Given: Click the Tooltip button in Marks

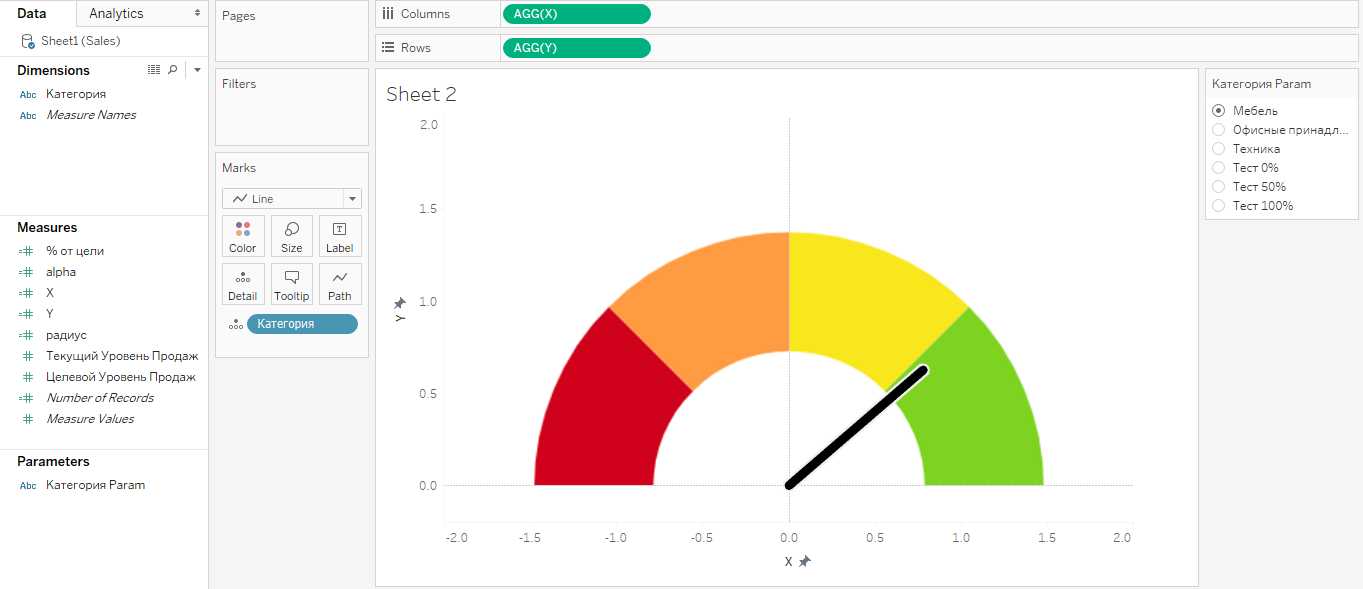Looking at the screenshot, I should (x=291, y=284).
